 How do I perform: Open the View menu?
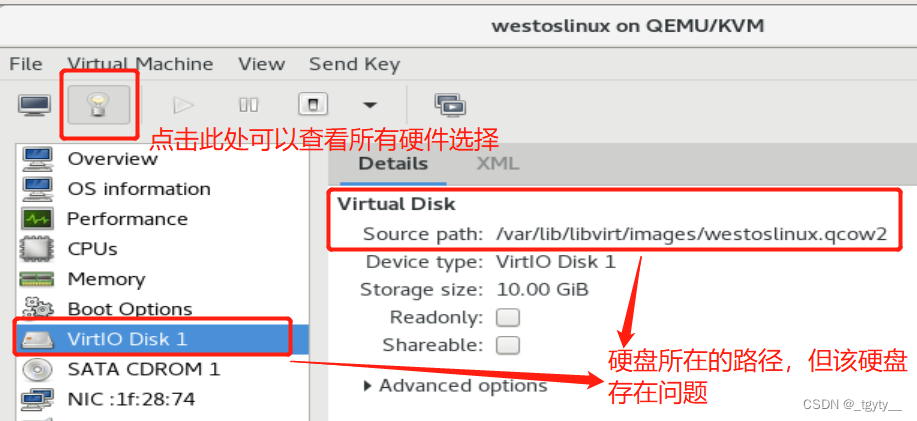click(261, 64)
